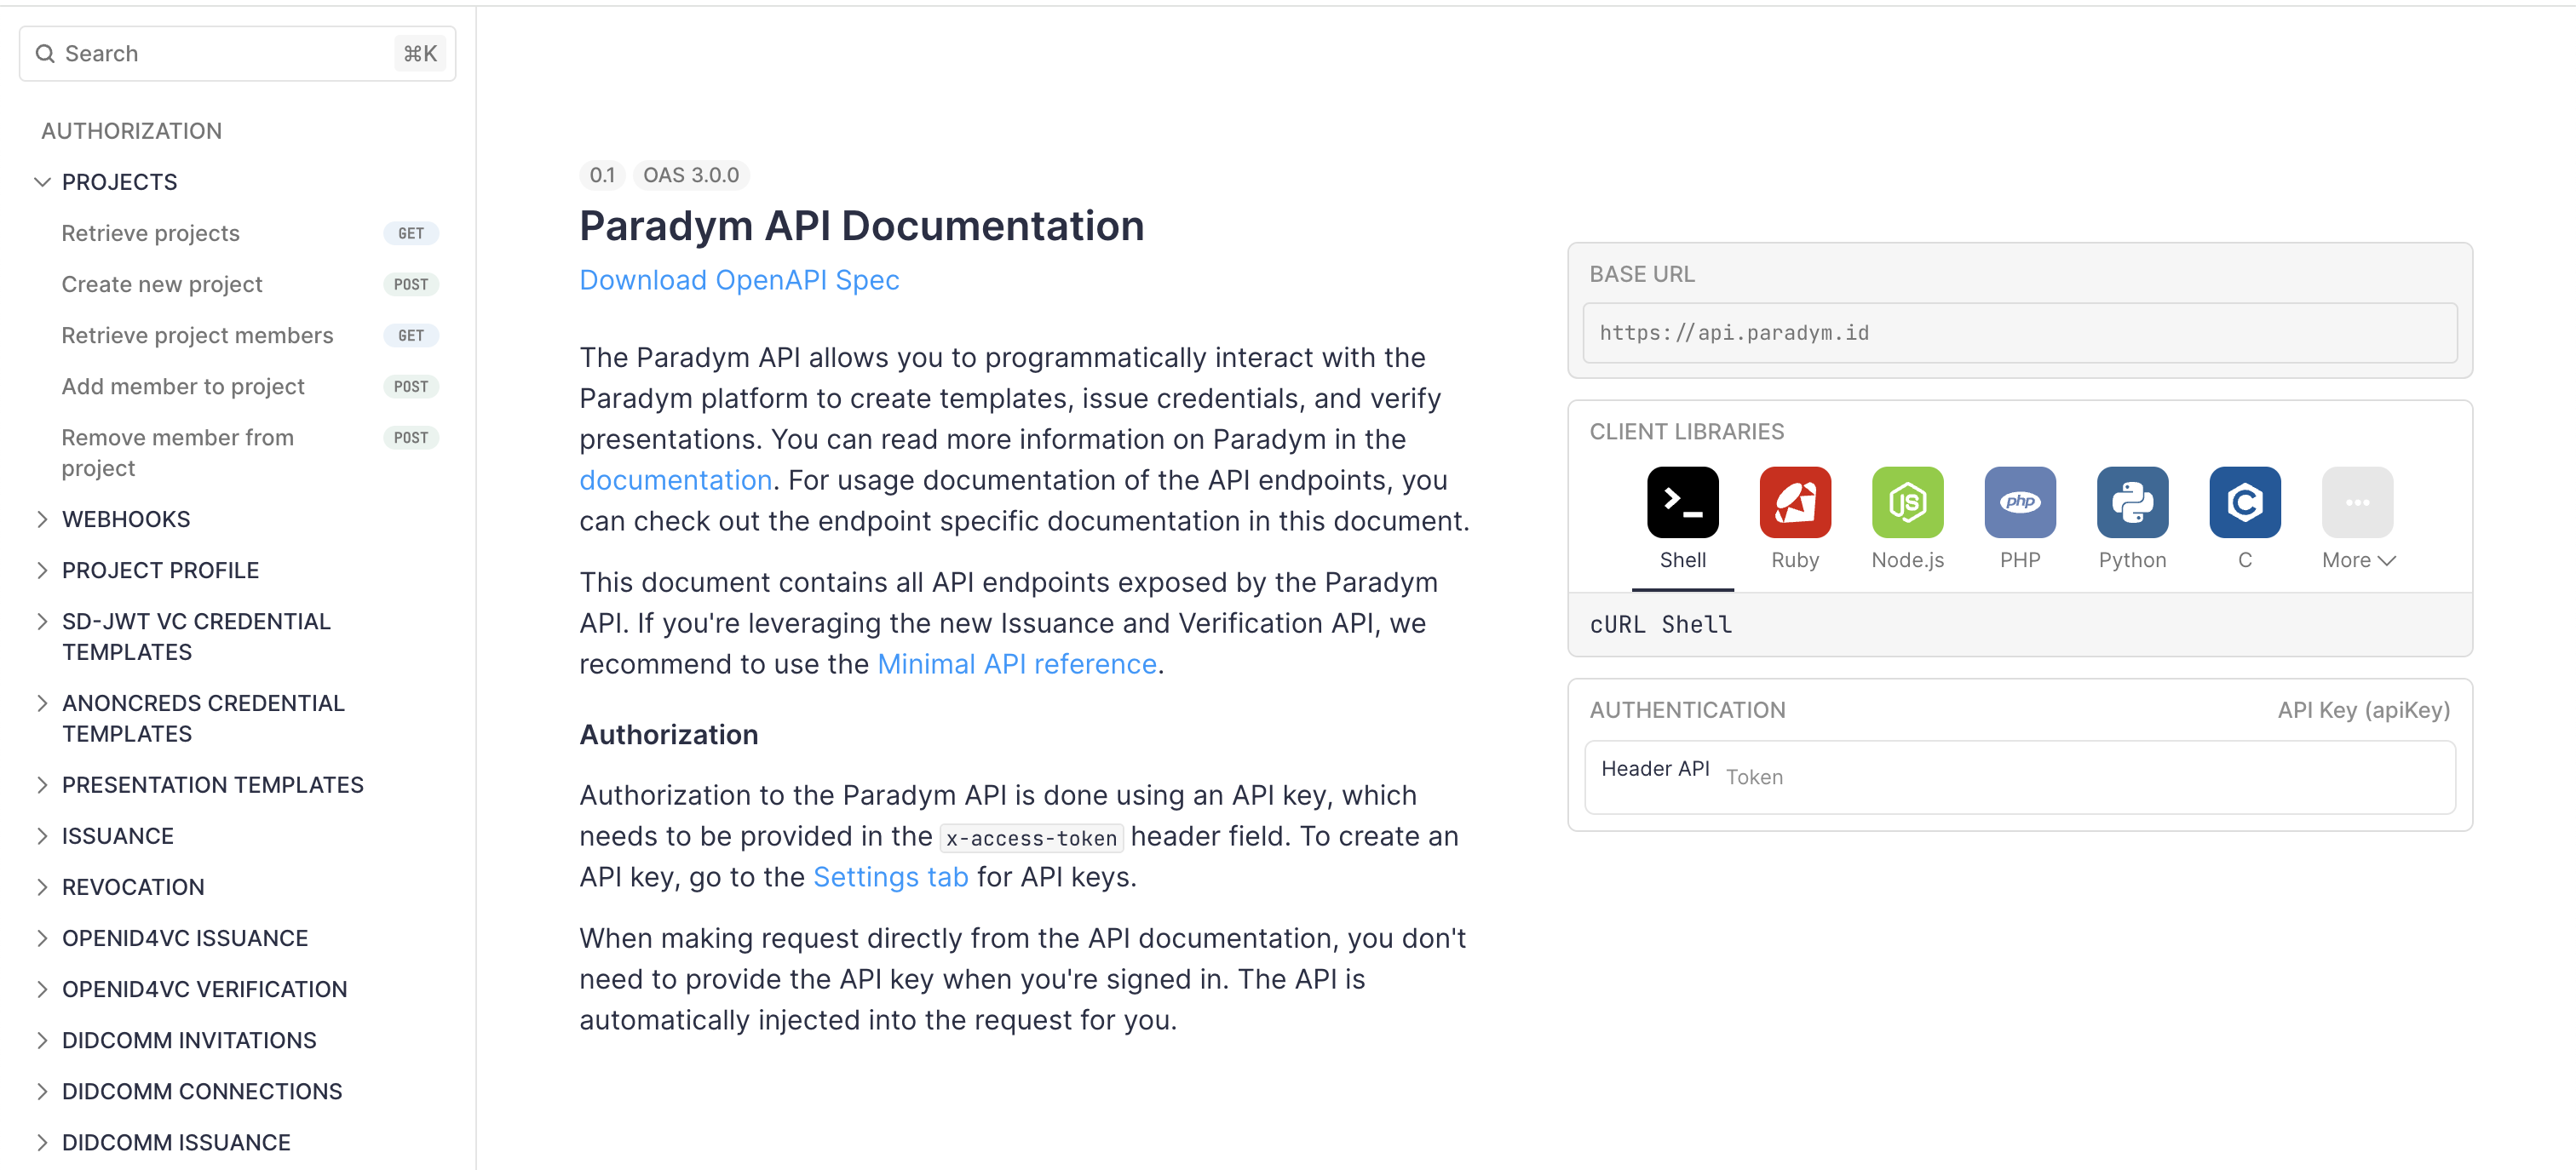Select the Ruby client library icon
The width and height of the screenshot is (2576, 1170).
[1795, 502]
